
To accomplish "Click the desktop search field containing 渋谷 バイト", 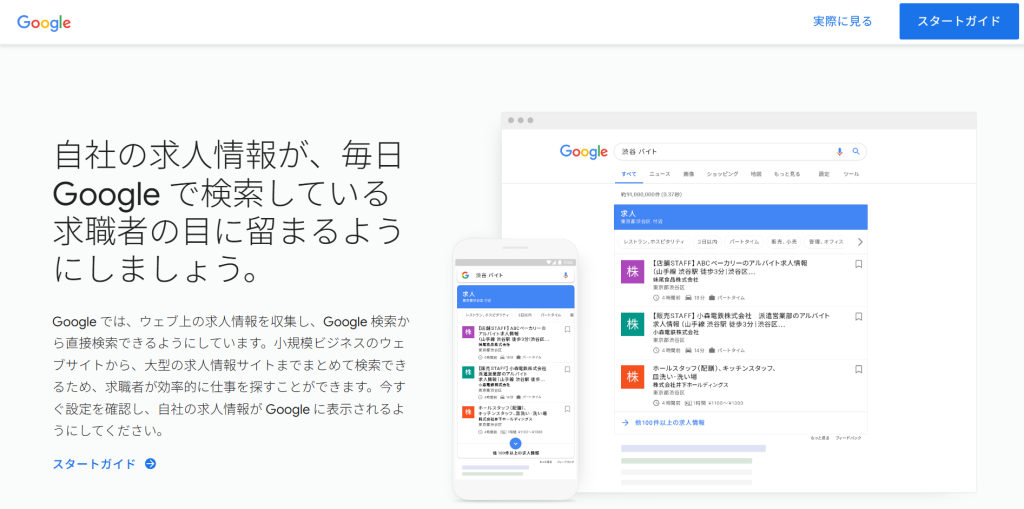I will click(x=720, y=152).
